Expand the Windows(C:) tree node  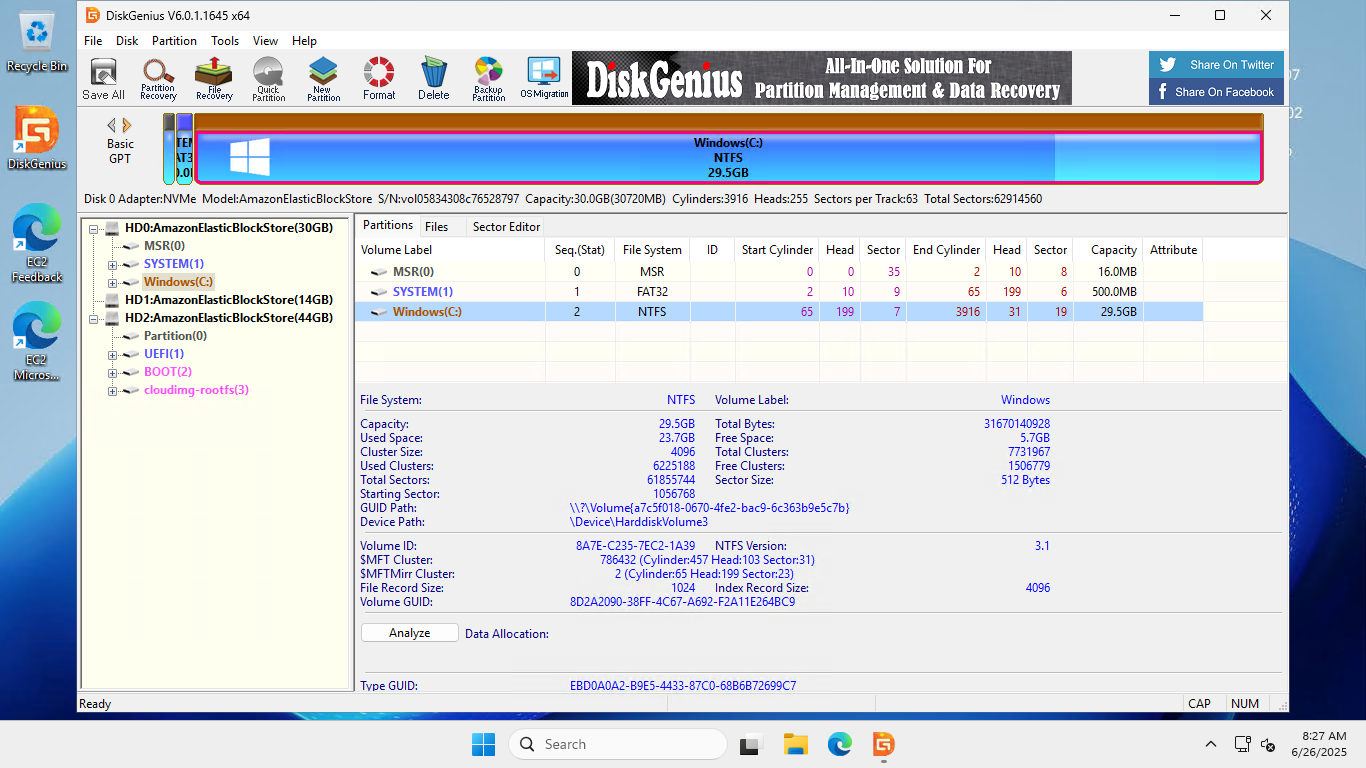coord(113,282)
